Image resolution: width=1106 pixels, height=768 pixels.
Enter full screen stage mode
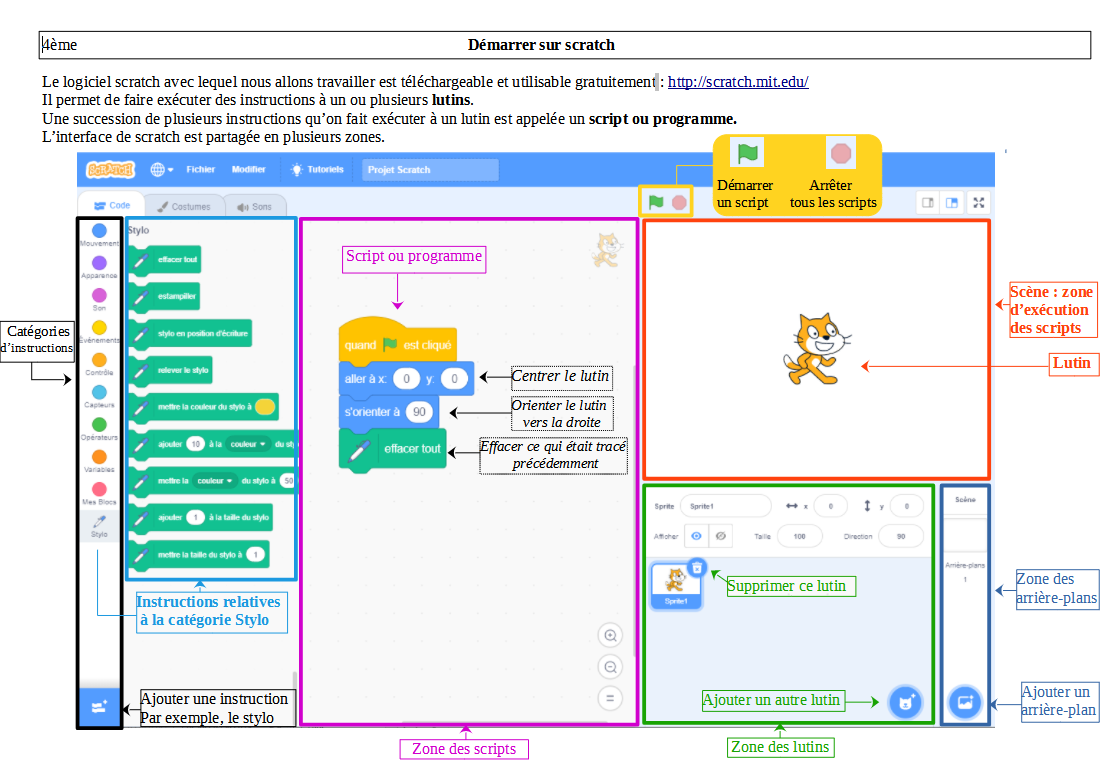tap(979, 202)
